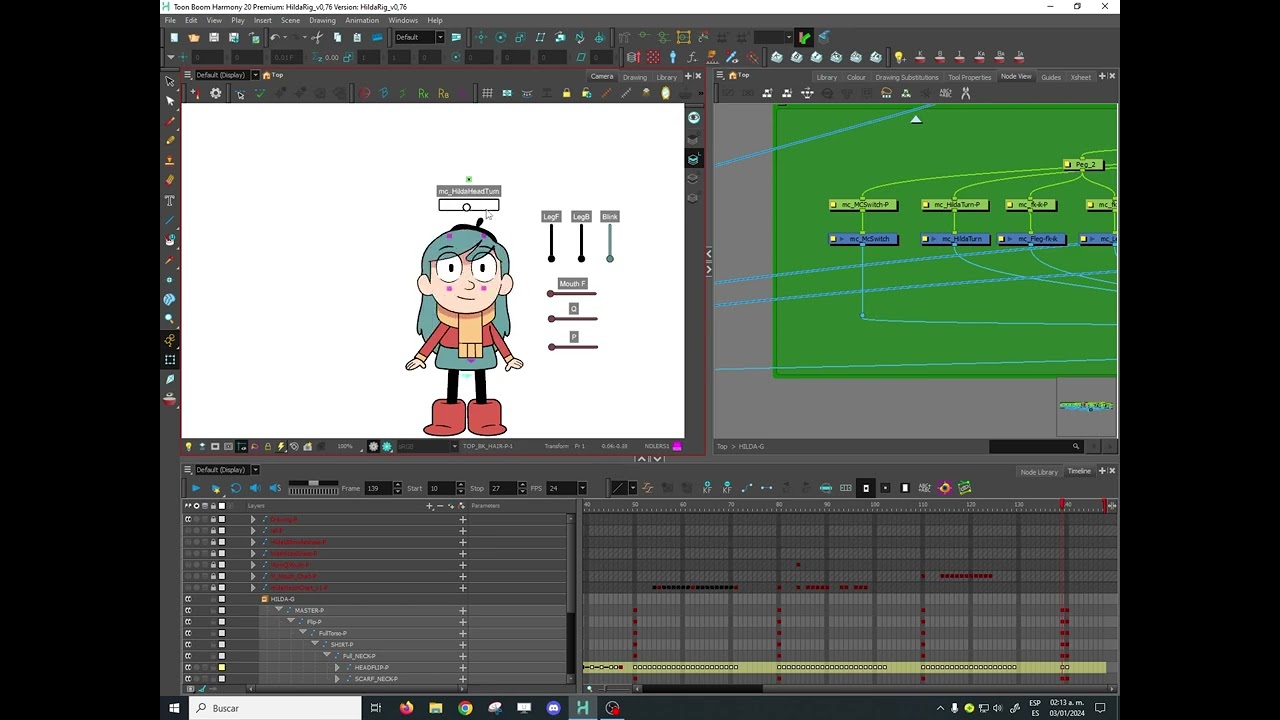This screenshot has height=720, width=1280.
Task: Switch to the Tool Properties tab
Action: point(969,77)
